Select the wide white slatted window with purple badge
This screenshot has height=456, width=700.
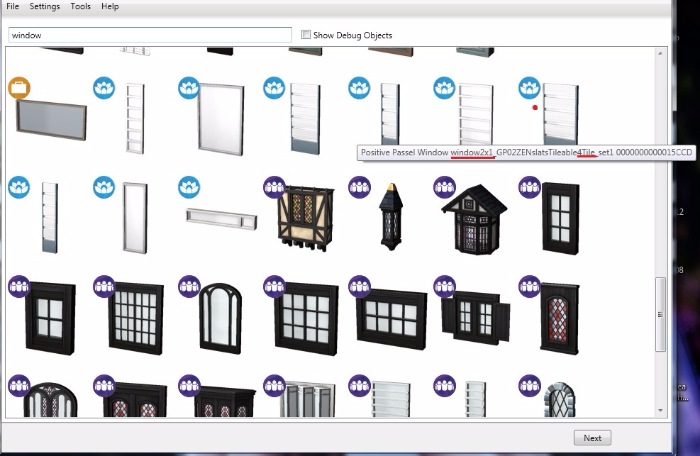(x=391, y=399)
